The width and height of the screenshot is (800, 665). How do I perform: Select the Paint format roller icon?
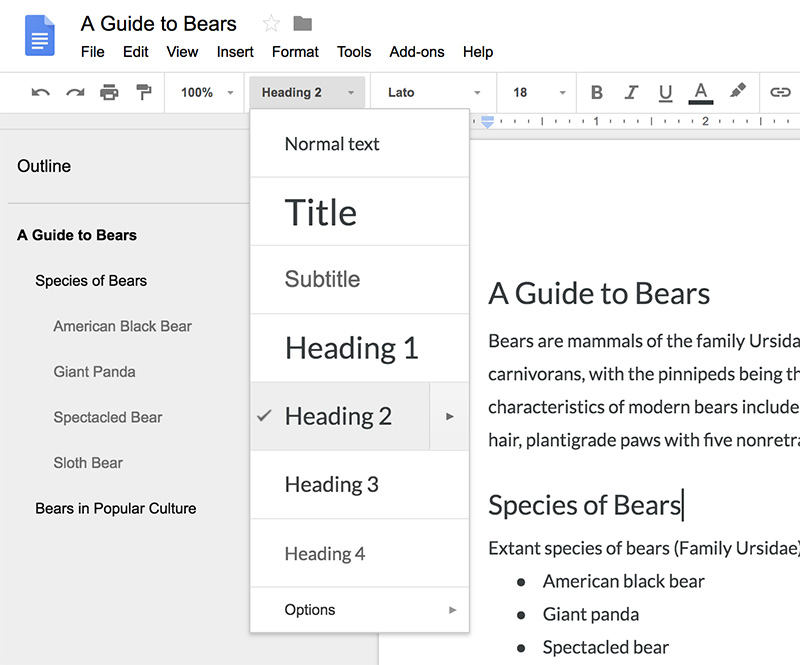click(143, 92)
